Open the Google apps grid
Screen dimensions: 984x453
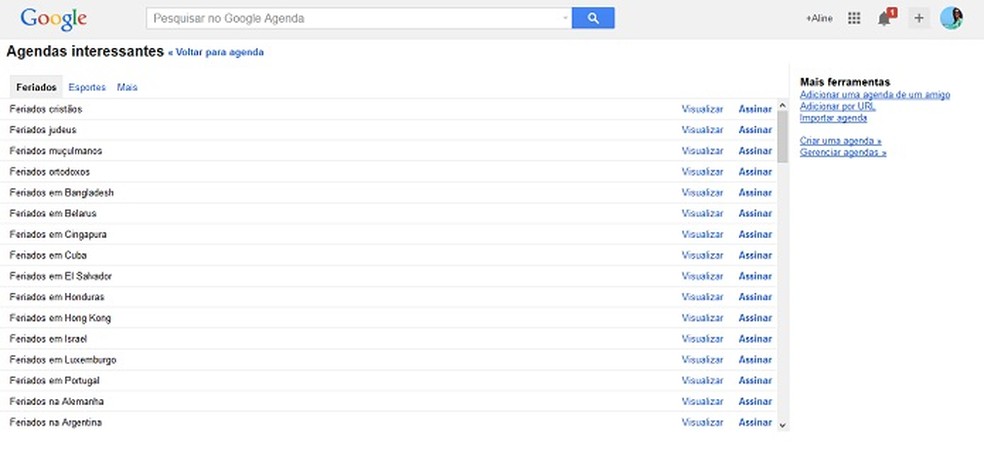[853, 18]
